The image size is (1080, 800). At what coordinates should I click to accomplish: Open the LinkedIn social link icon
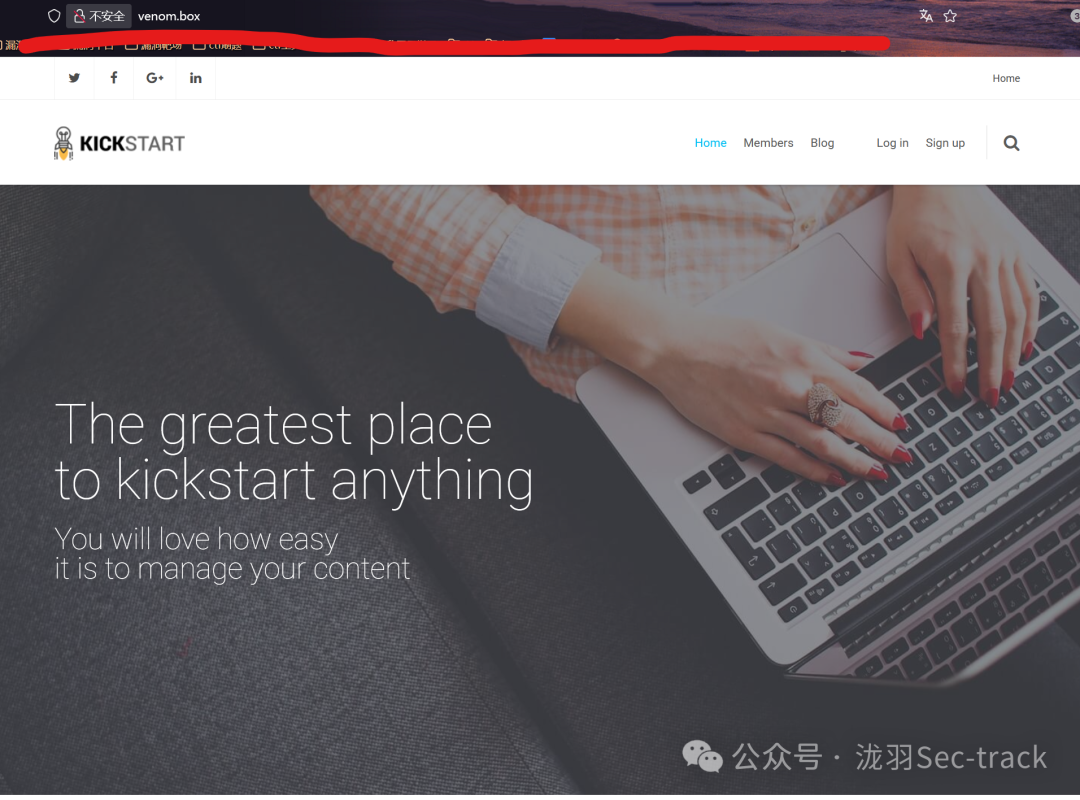(196, 78)
